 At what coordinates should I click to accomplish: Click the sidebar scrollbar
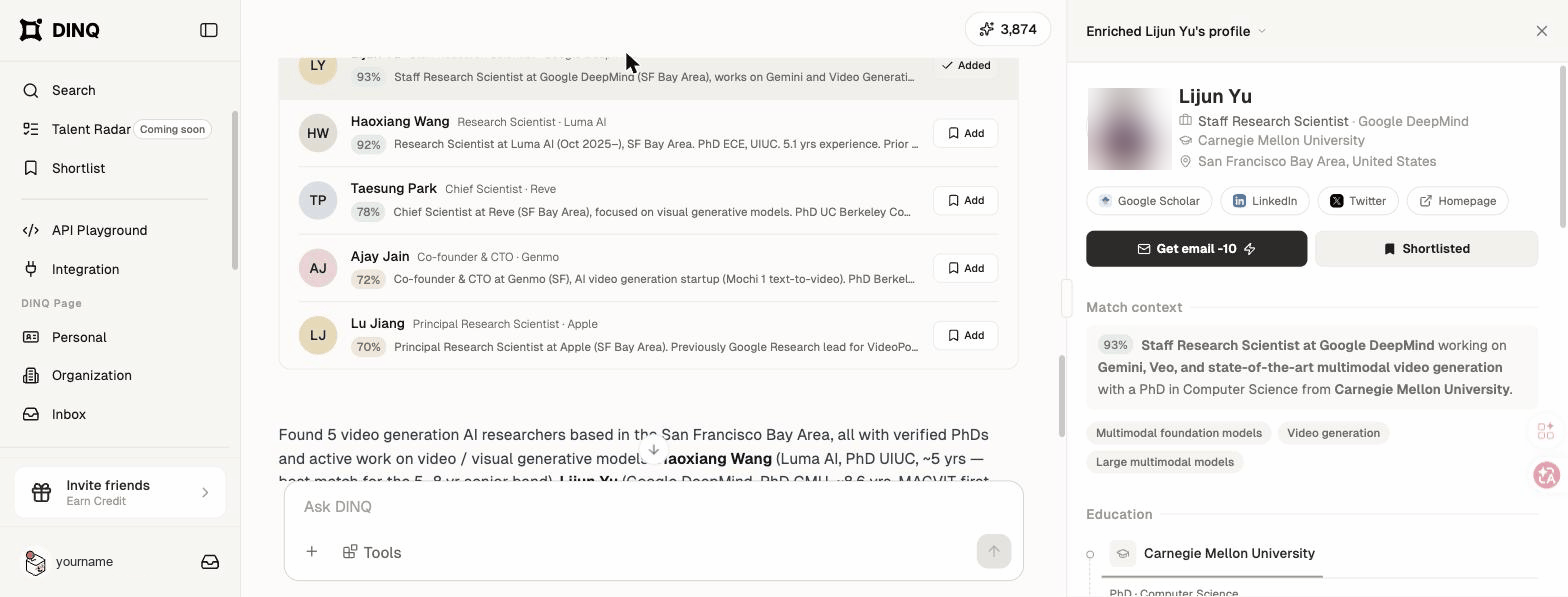click(x=235, y=190)
